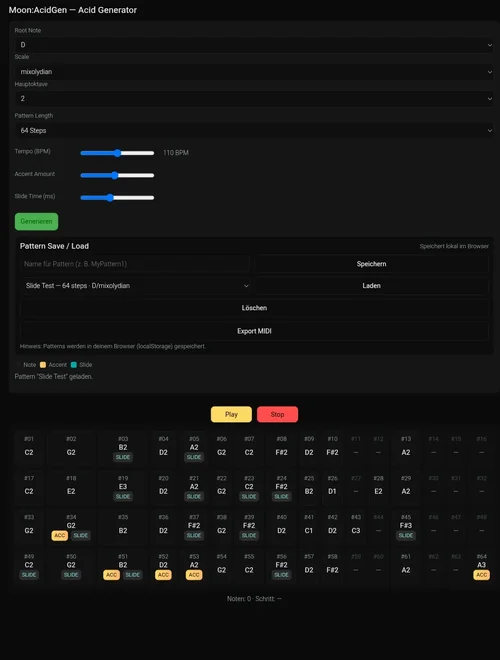Screen dimensions: 500x660
Task: Click the ACC badge on step #34
Action: click(x=60, y=536)
